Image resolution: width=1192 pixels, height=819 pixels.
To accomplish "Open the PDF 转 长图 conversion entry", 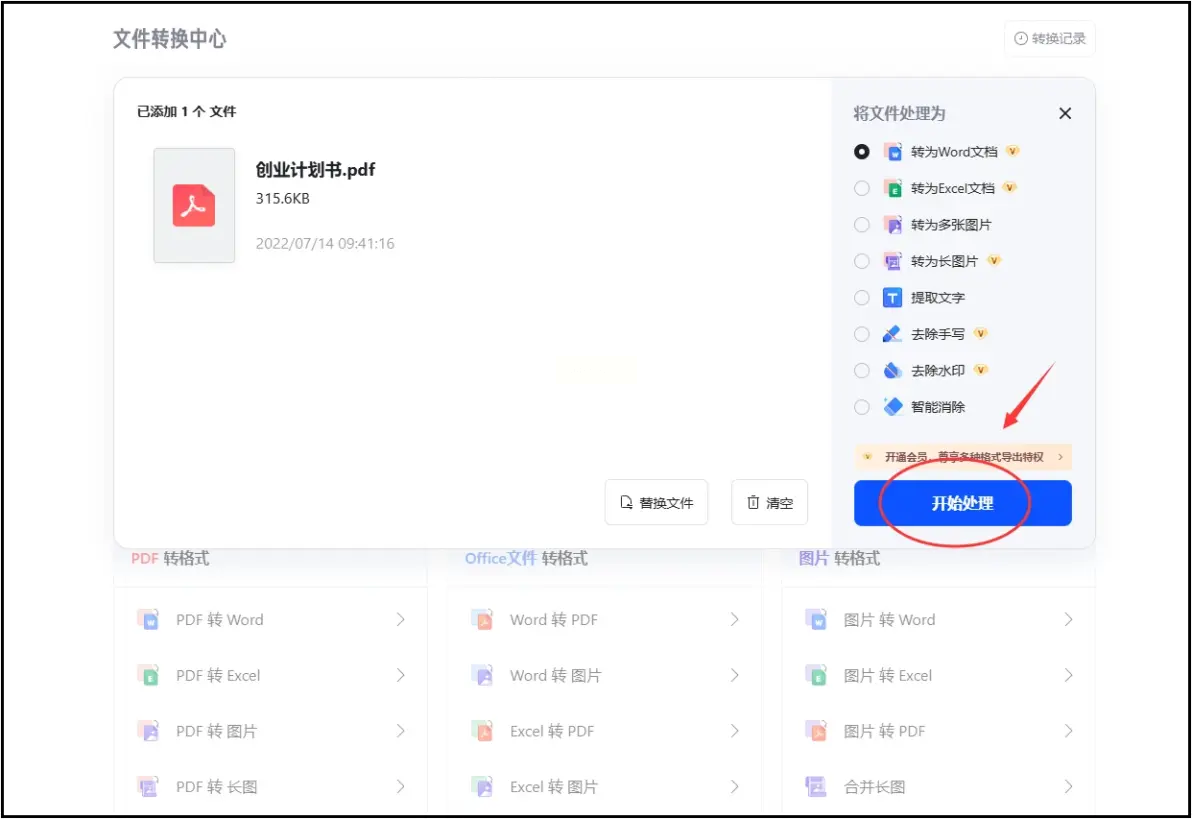I will pos(271,786).
